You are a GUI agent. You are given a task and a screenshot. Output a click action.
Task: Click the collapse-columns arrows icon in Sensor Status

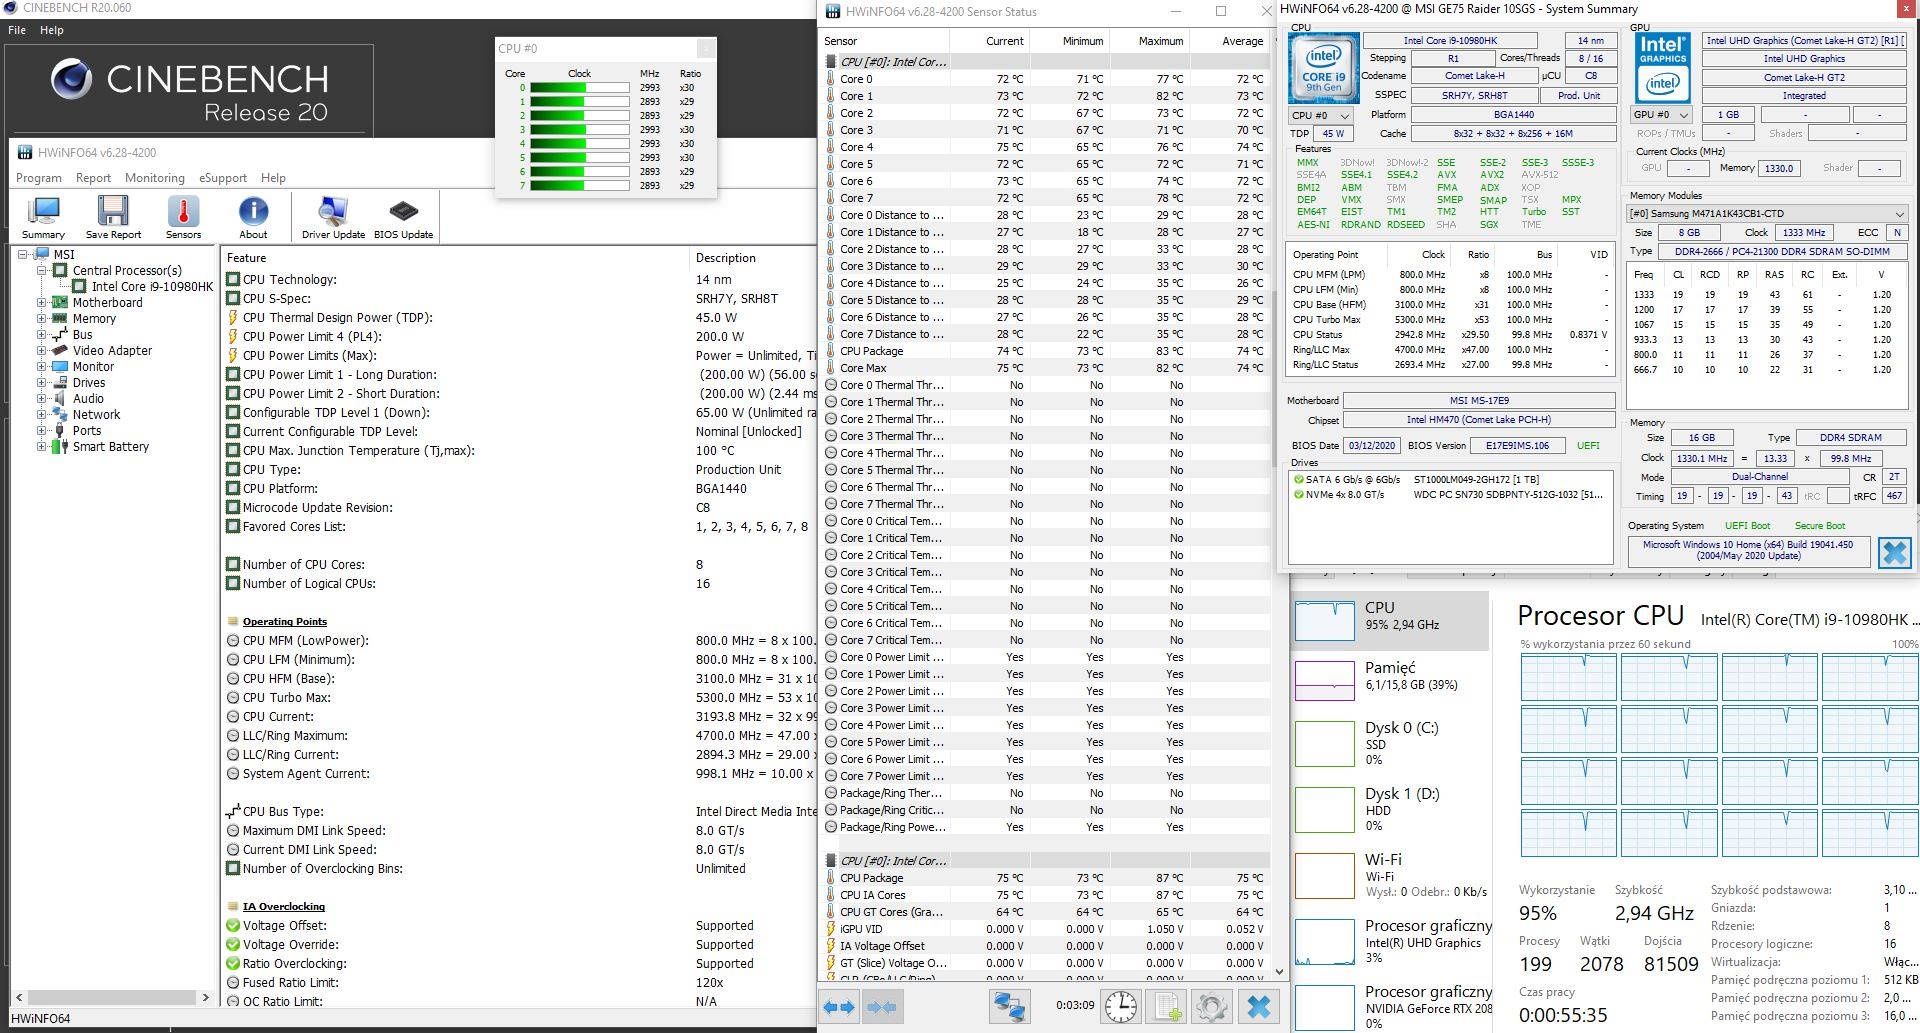[x=881, y=1006]
